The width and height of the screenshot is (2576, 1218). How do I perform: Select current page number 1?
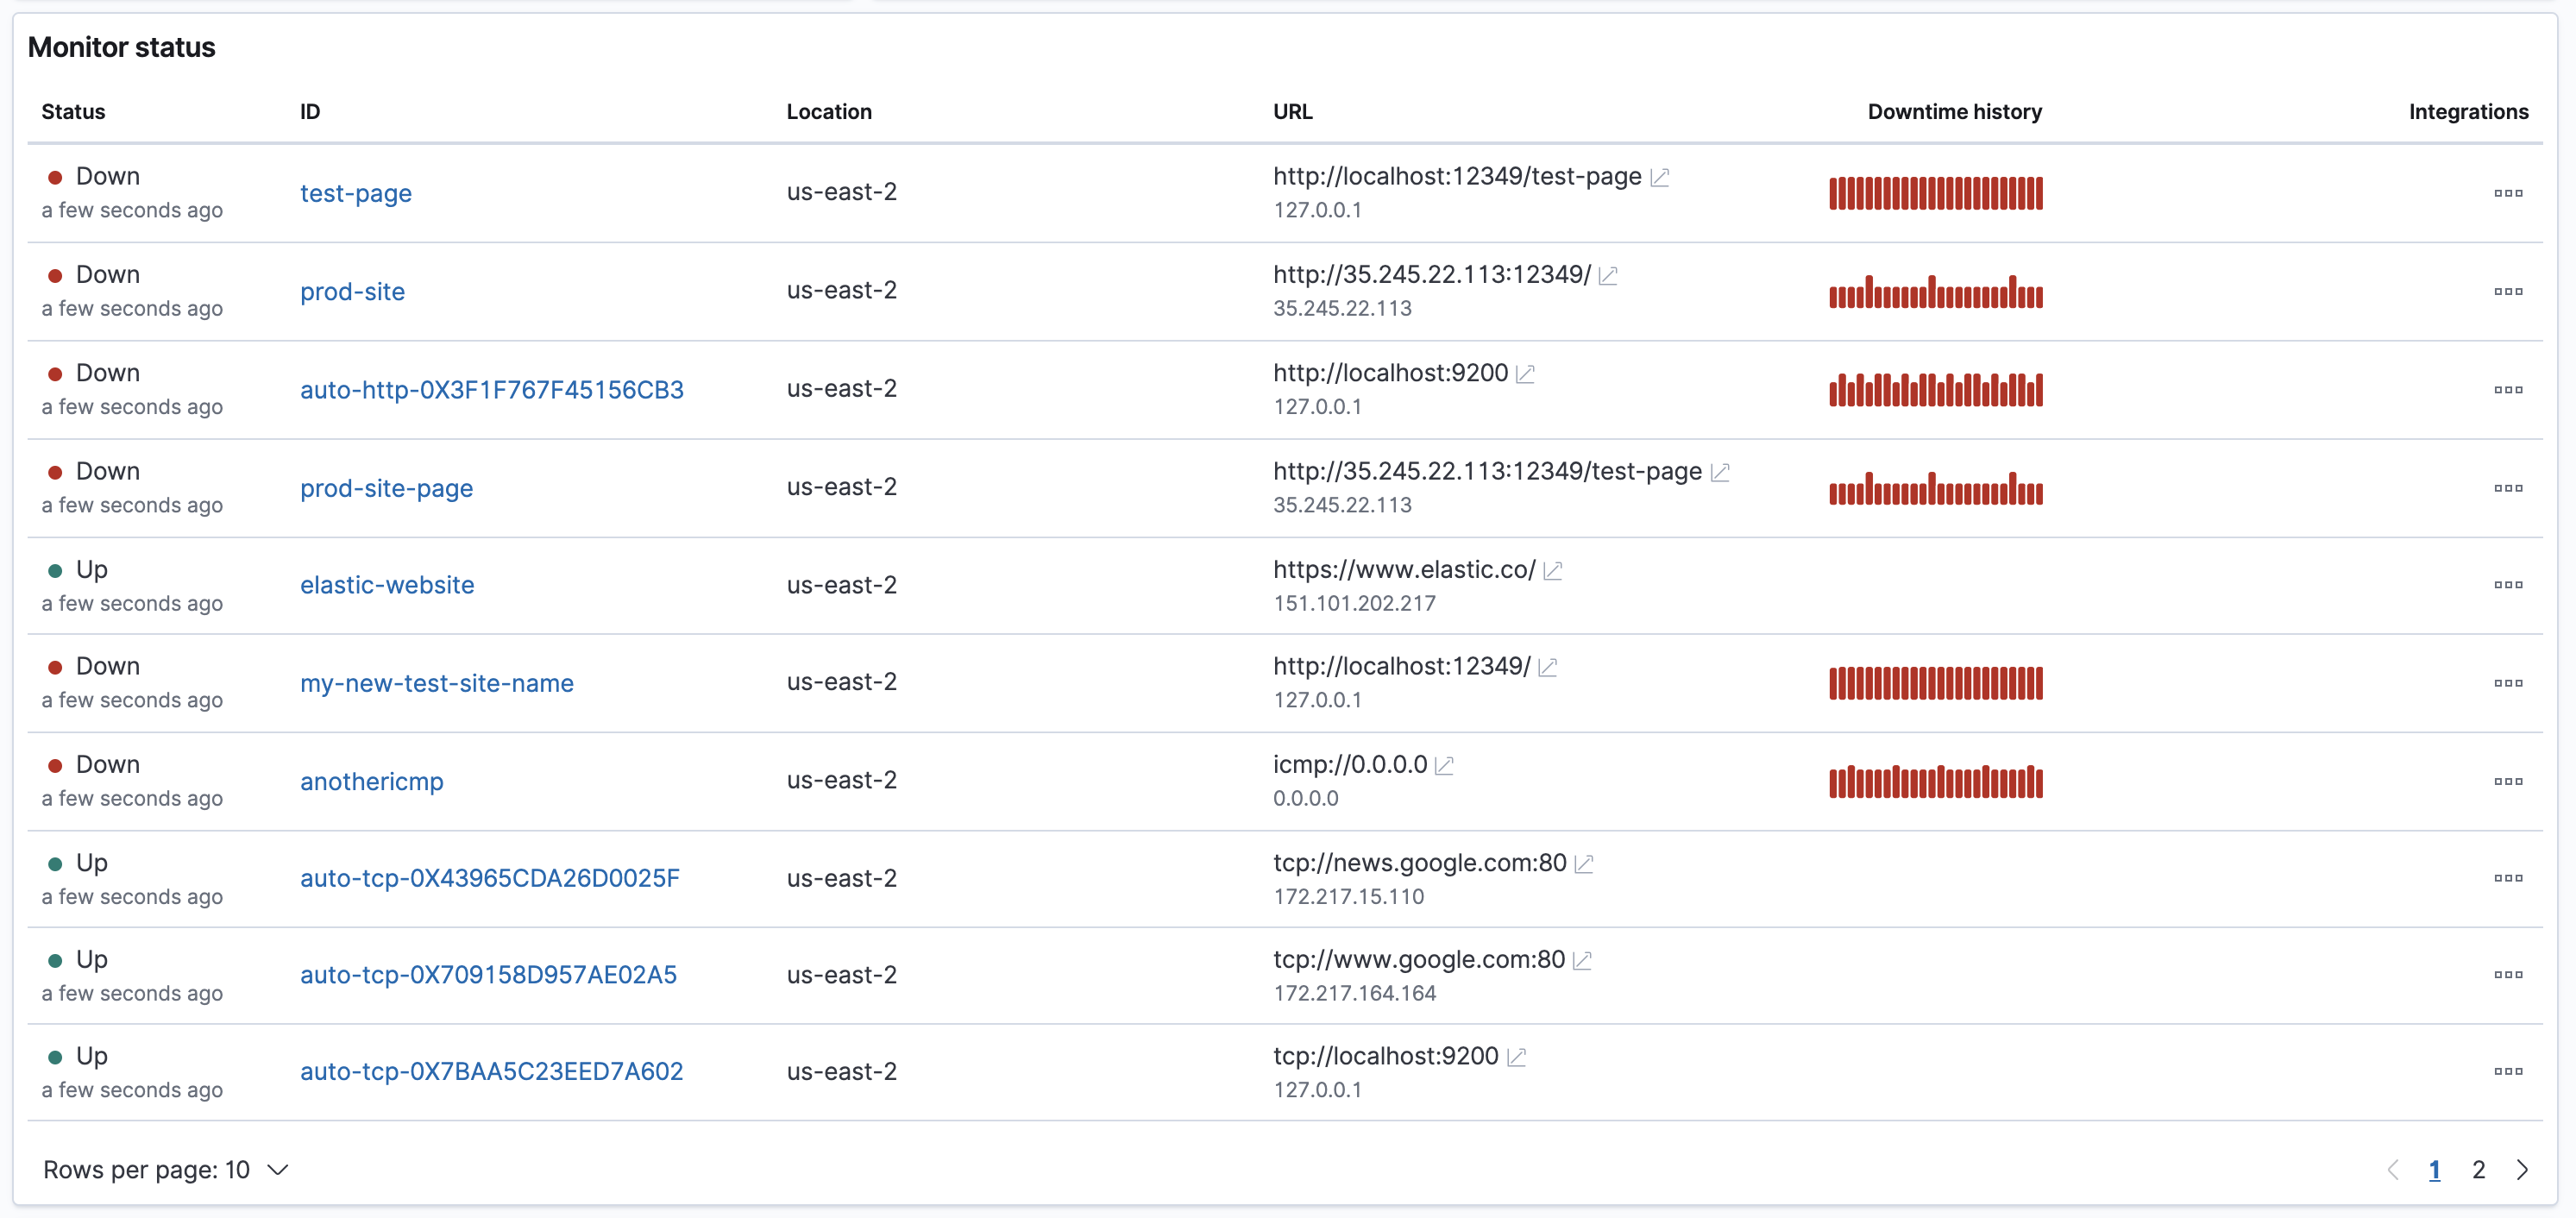click(x=2434, y=1170)
